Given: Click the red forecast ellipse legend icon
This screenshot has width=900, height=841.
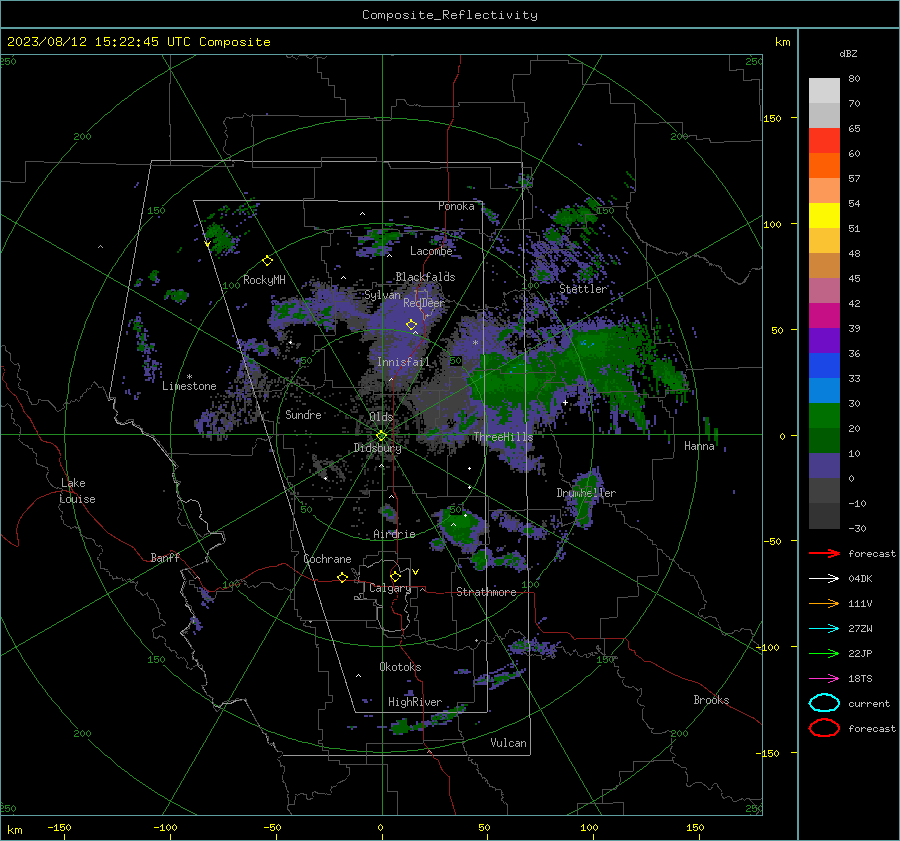Looking at the screenshot, I should 824,728.
